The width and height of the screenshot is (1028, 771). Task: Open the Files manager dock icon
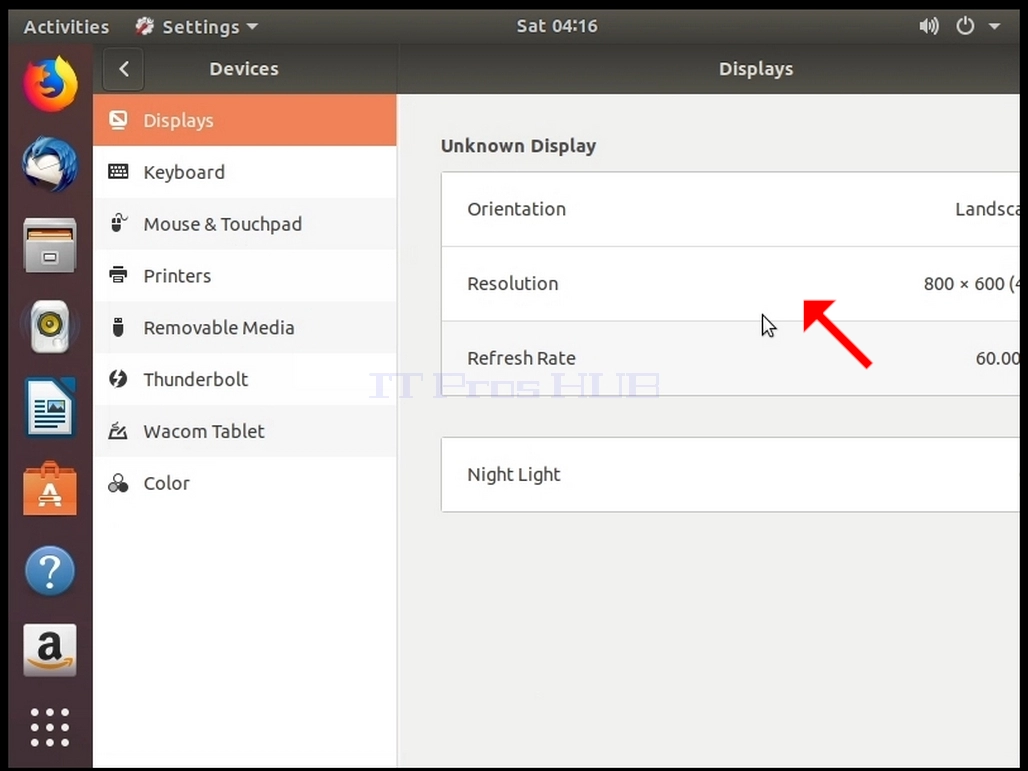pos(50,245)
